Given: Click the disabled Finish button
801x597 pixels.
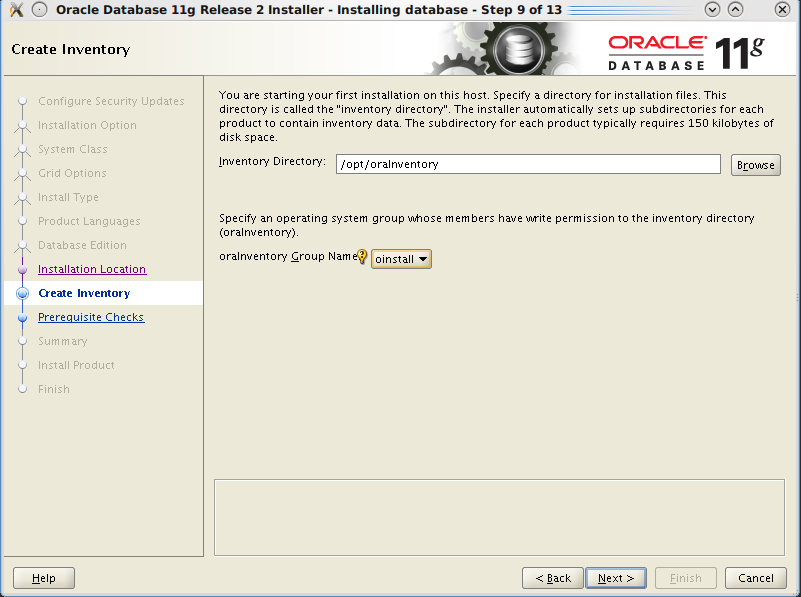Looking at the screenshot, I should click(686, 578).
